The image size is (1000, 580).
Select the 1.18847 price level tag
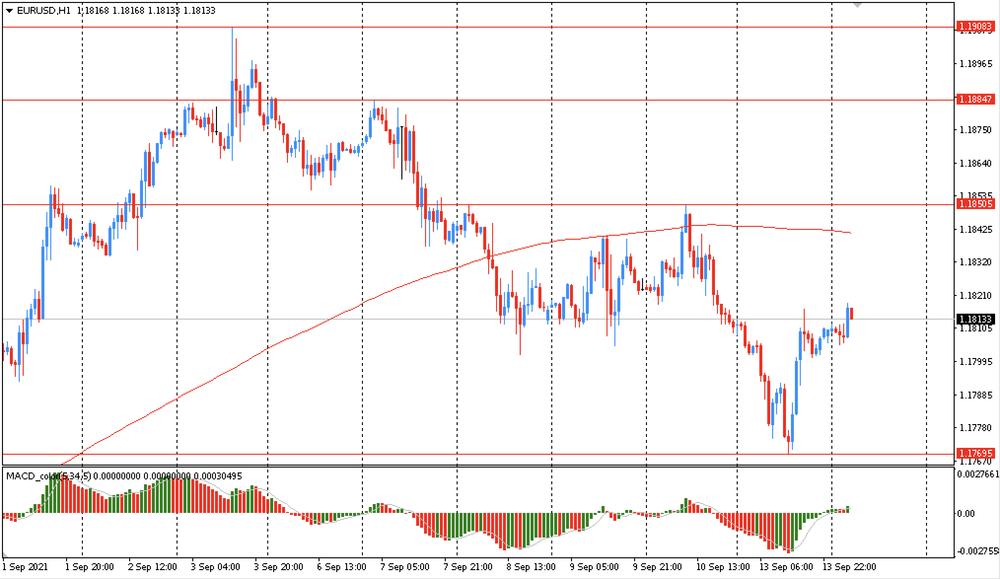click(974, 100)
